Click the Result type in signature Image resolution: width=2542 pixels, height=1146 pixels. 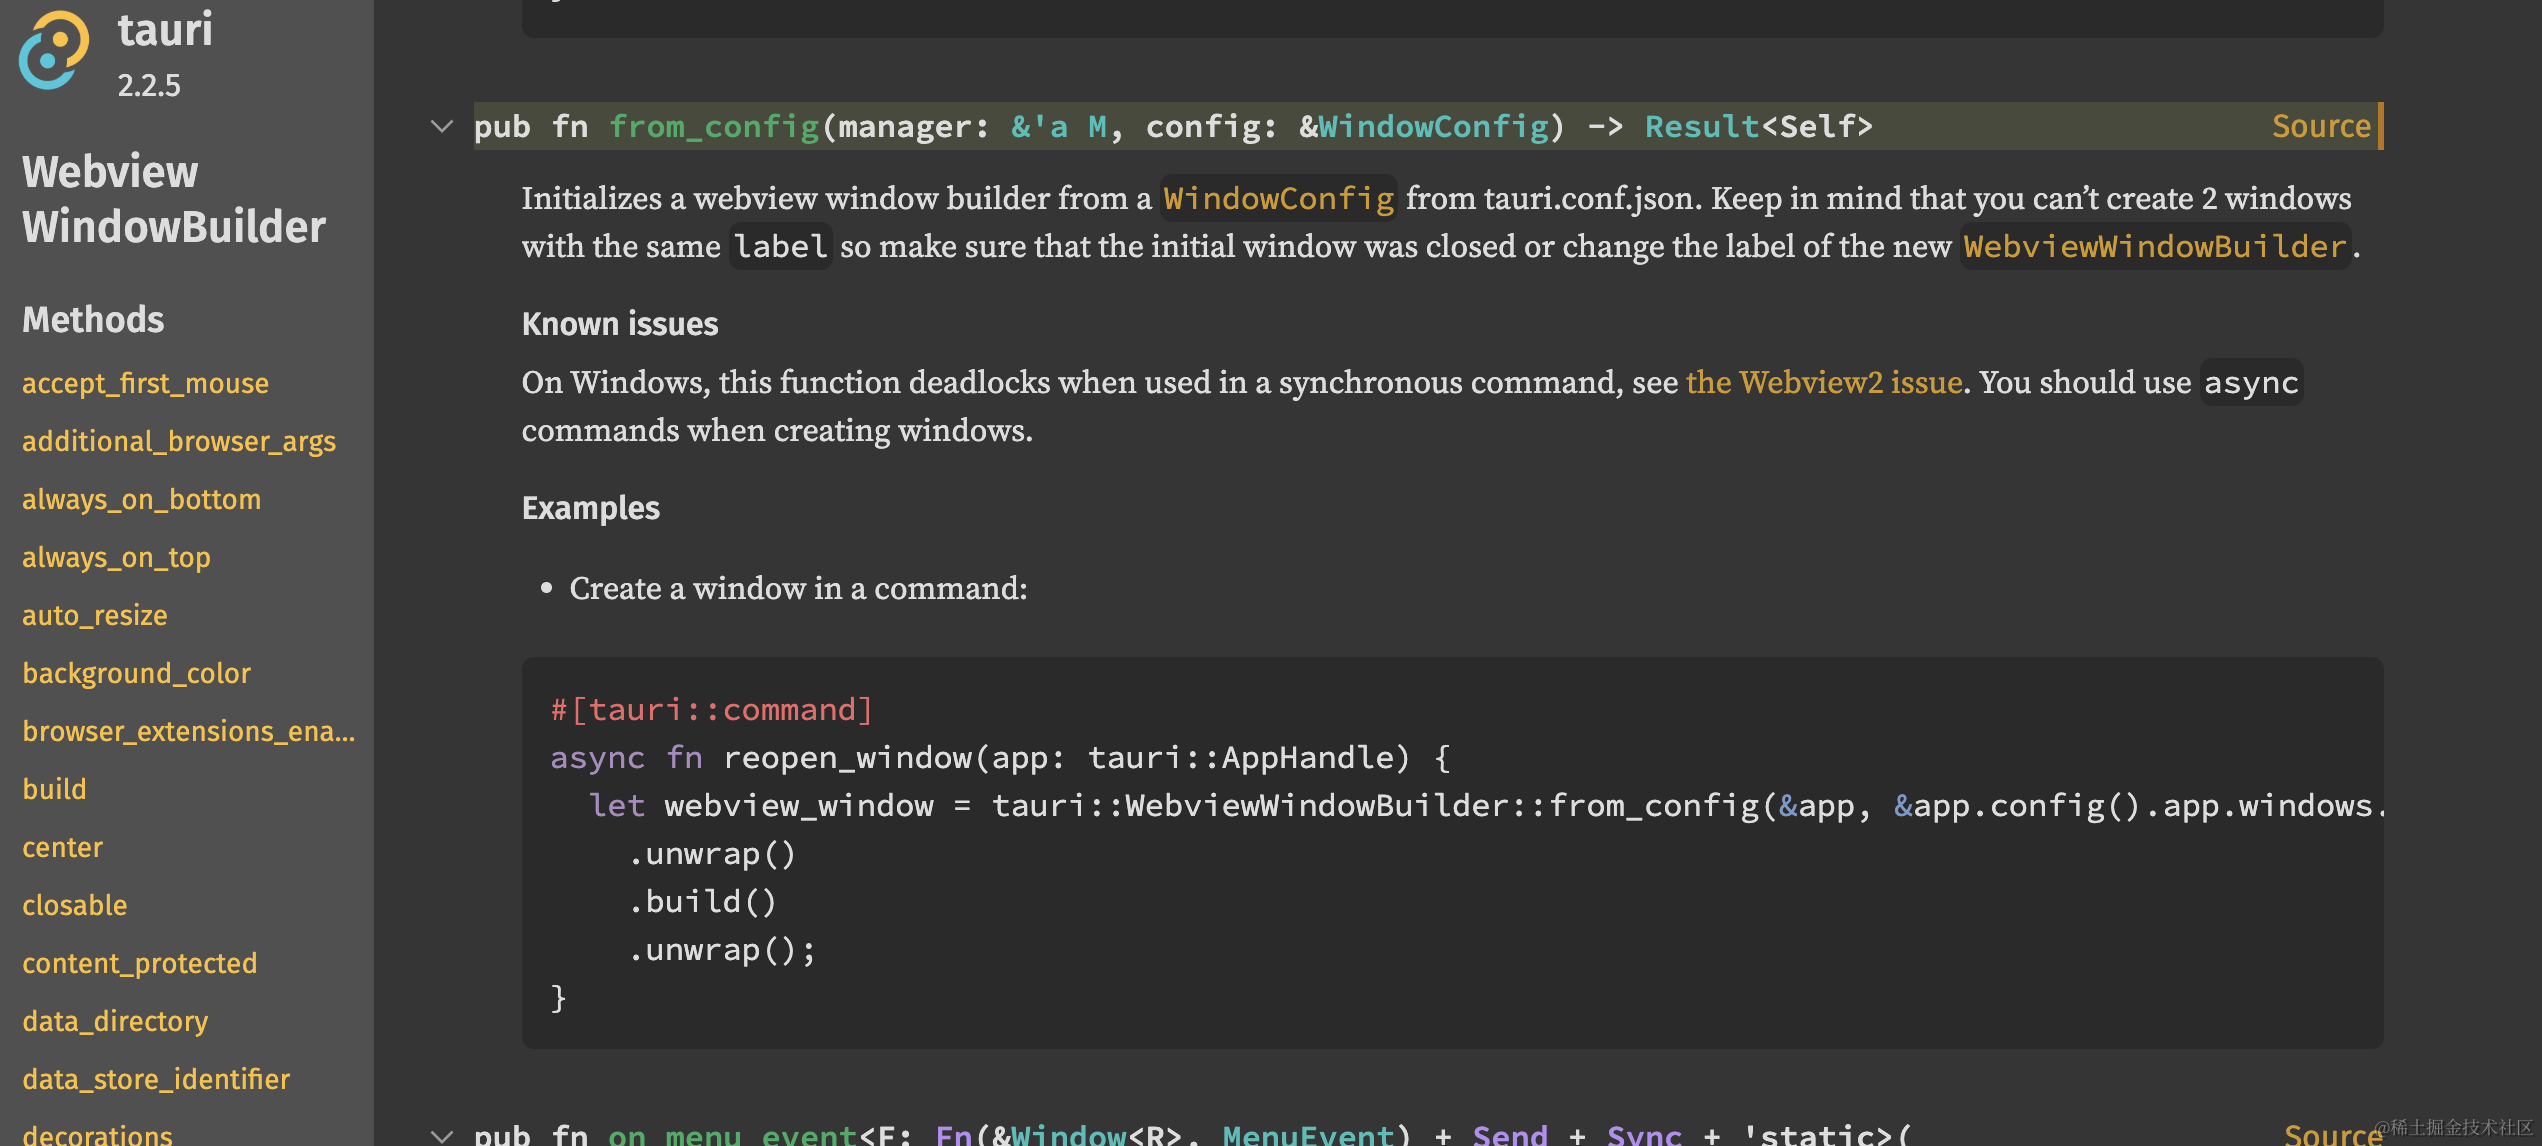[1701, 127]
